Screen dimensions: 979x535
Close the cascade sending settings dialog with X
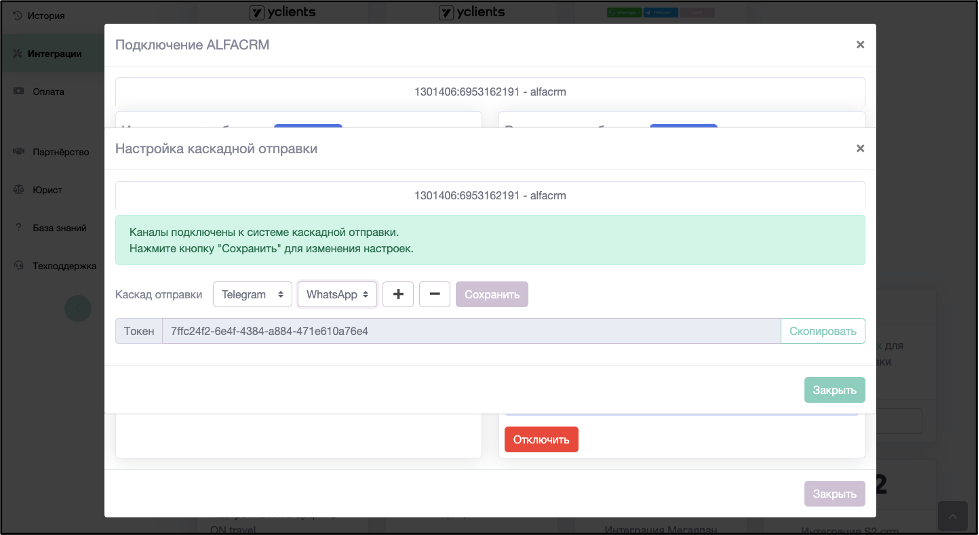pyautogui.click(x=860, y=149)
